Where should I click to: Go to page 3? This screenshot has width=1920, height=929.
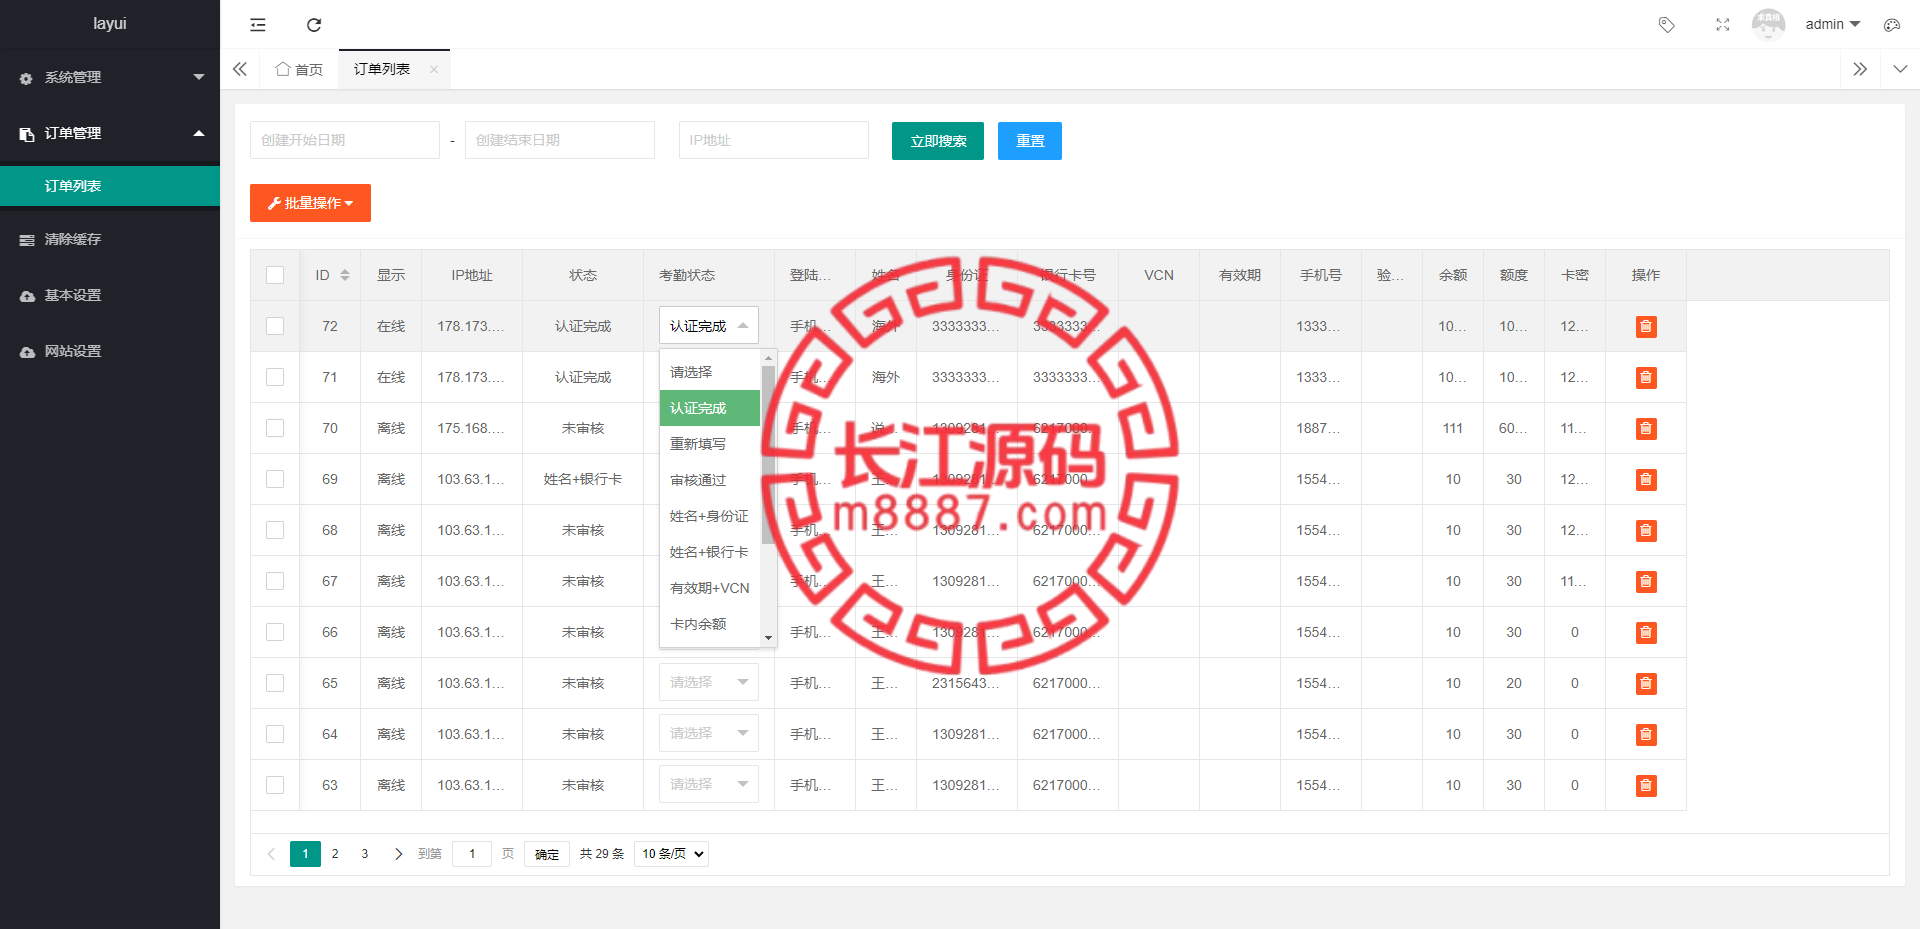(x=365, y=854)
